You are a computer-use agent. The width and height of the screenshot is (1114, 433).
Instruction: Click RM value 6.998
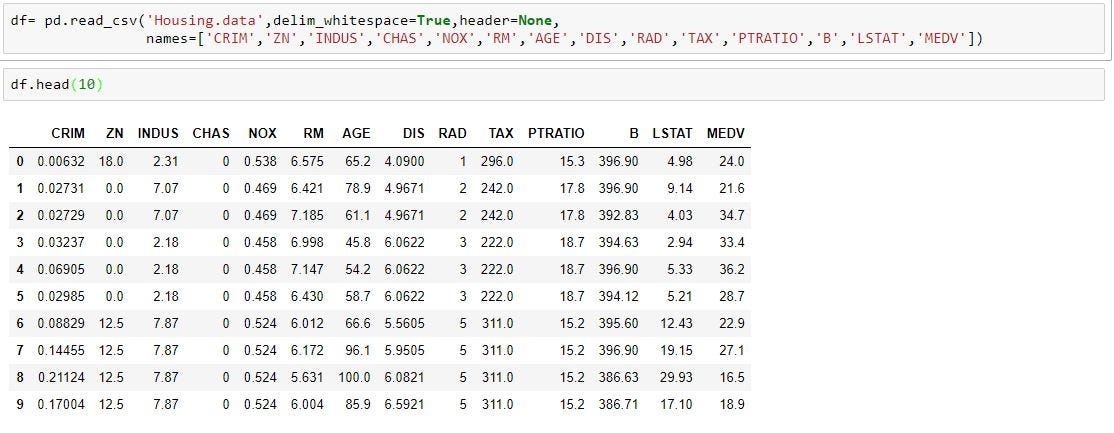click(307, 242)
